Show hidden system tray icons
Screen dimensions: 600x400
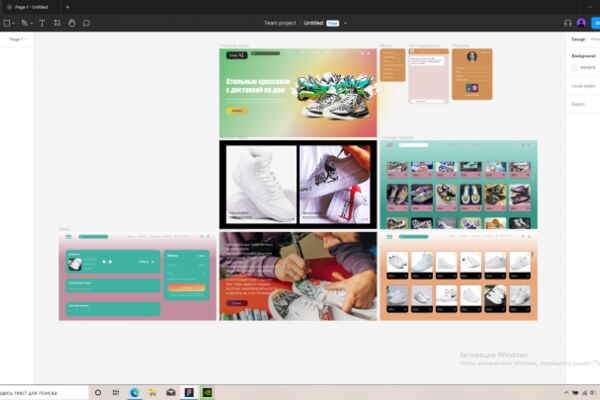point(566,393)
